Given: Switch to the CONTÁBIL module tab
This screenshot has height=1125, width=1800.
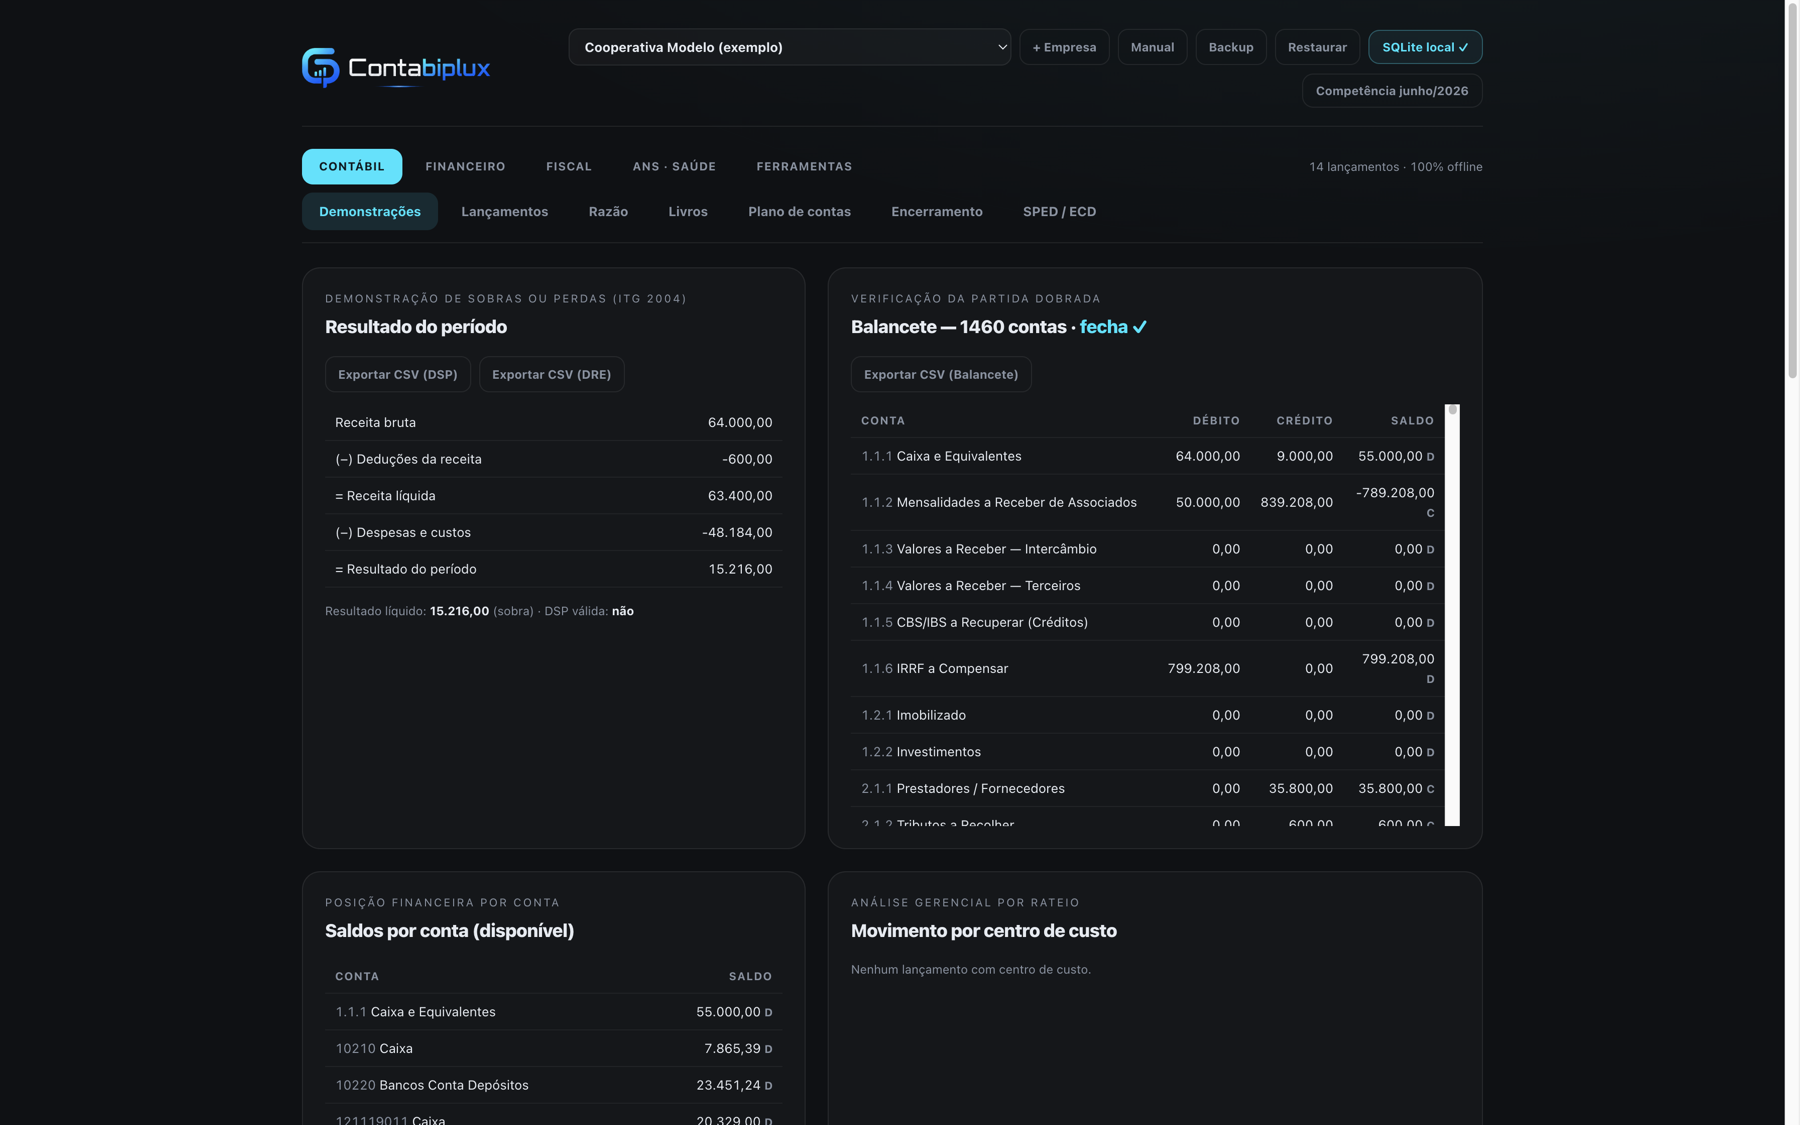Looking at the screenshot, I should (x=352, y=166).
